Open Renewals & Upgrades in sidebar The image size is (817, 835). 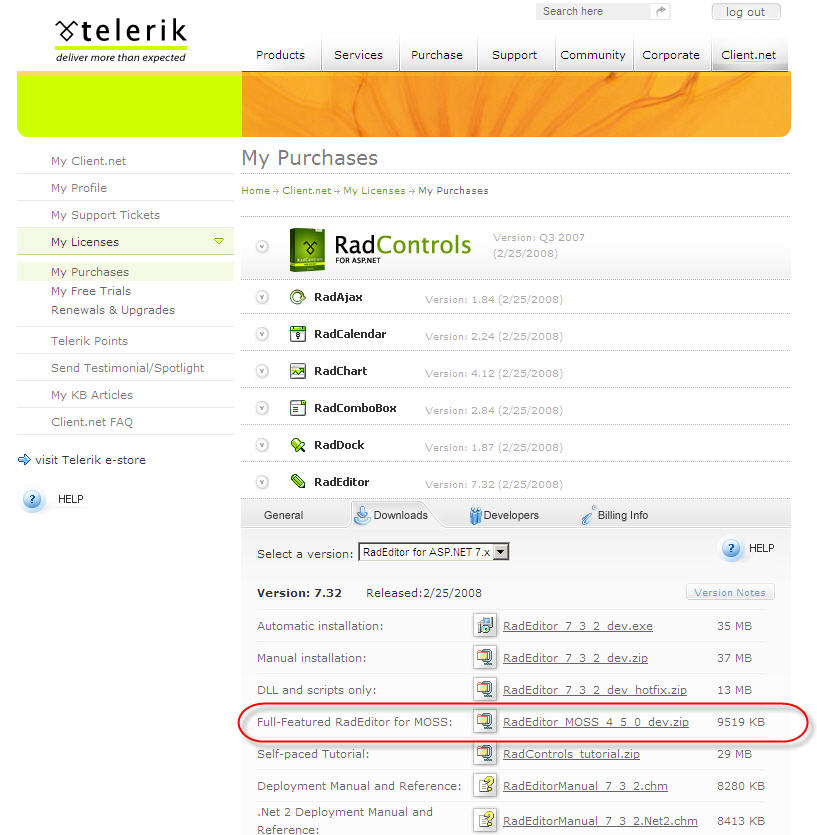coord(113,310)
